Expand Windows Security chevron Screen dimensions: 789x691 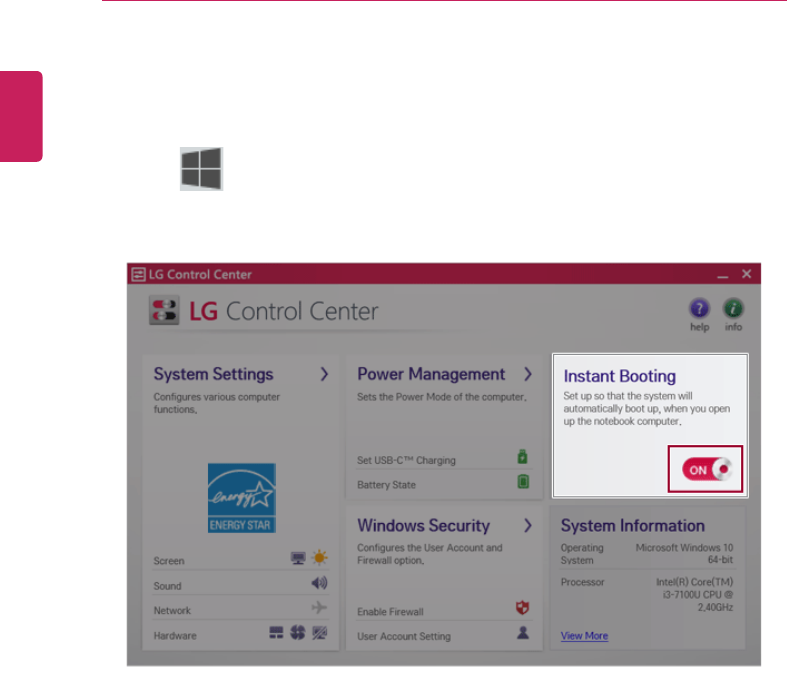click(527, 525)
